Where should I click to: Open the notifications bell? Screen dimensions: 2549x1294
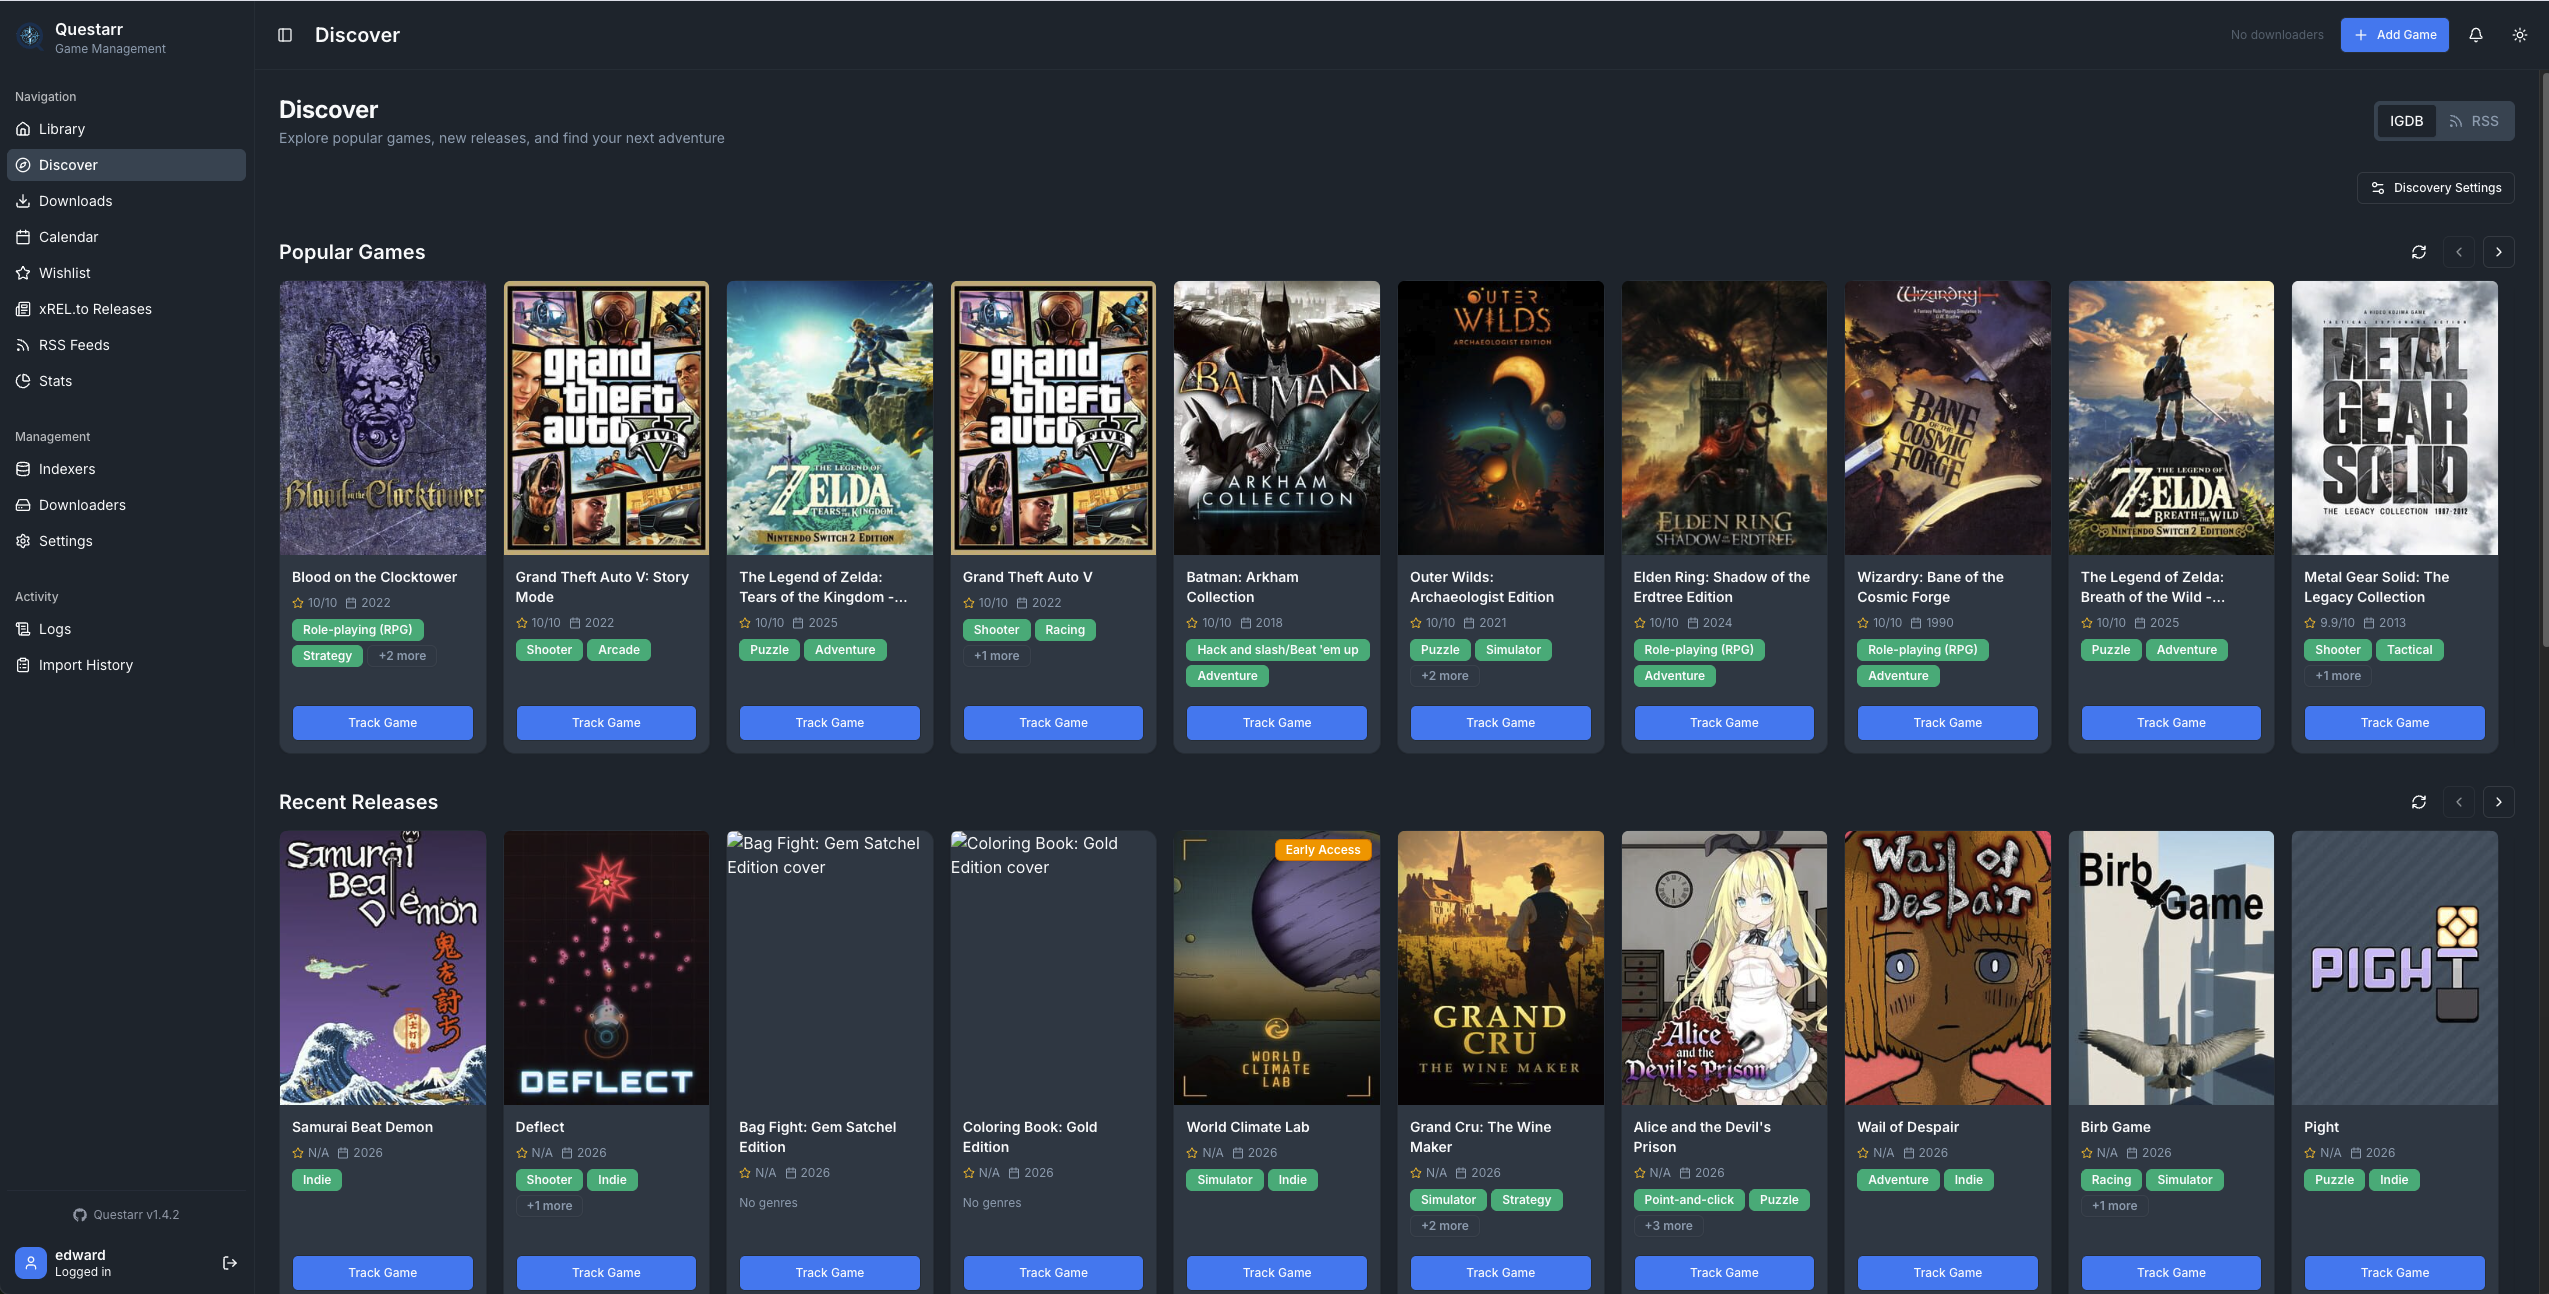2476,35
